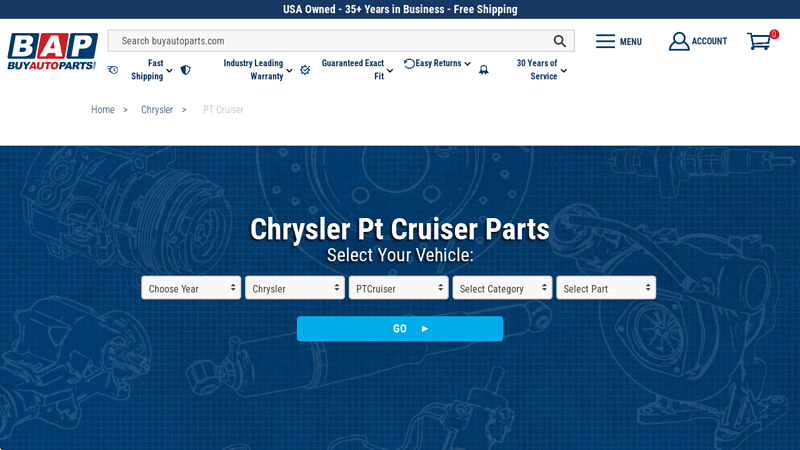Open the hamburger menu icon
The width and height of the screenshot is (800, 450).
click(x=605, y=41)
